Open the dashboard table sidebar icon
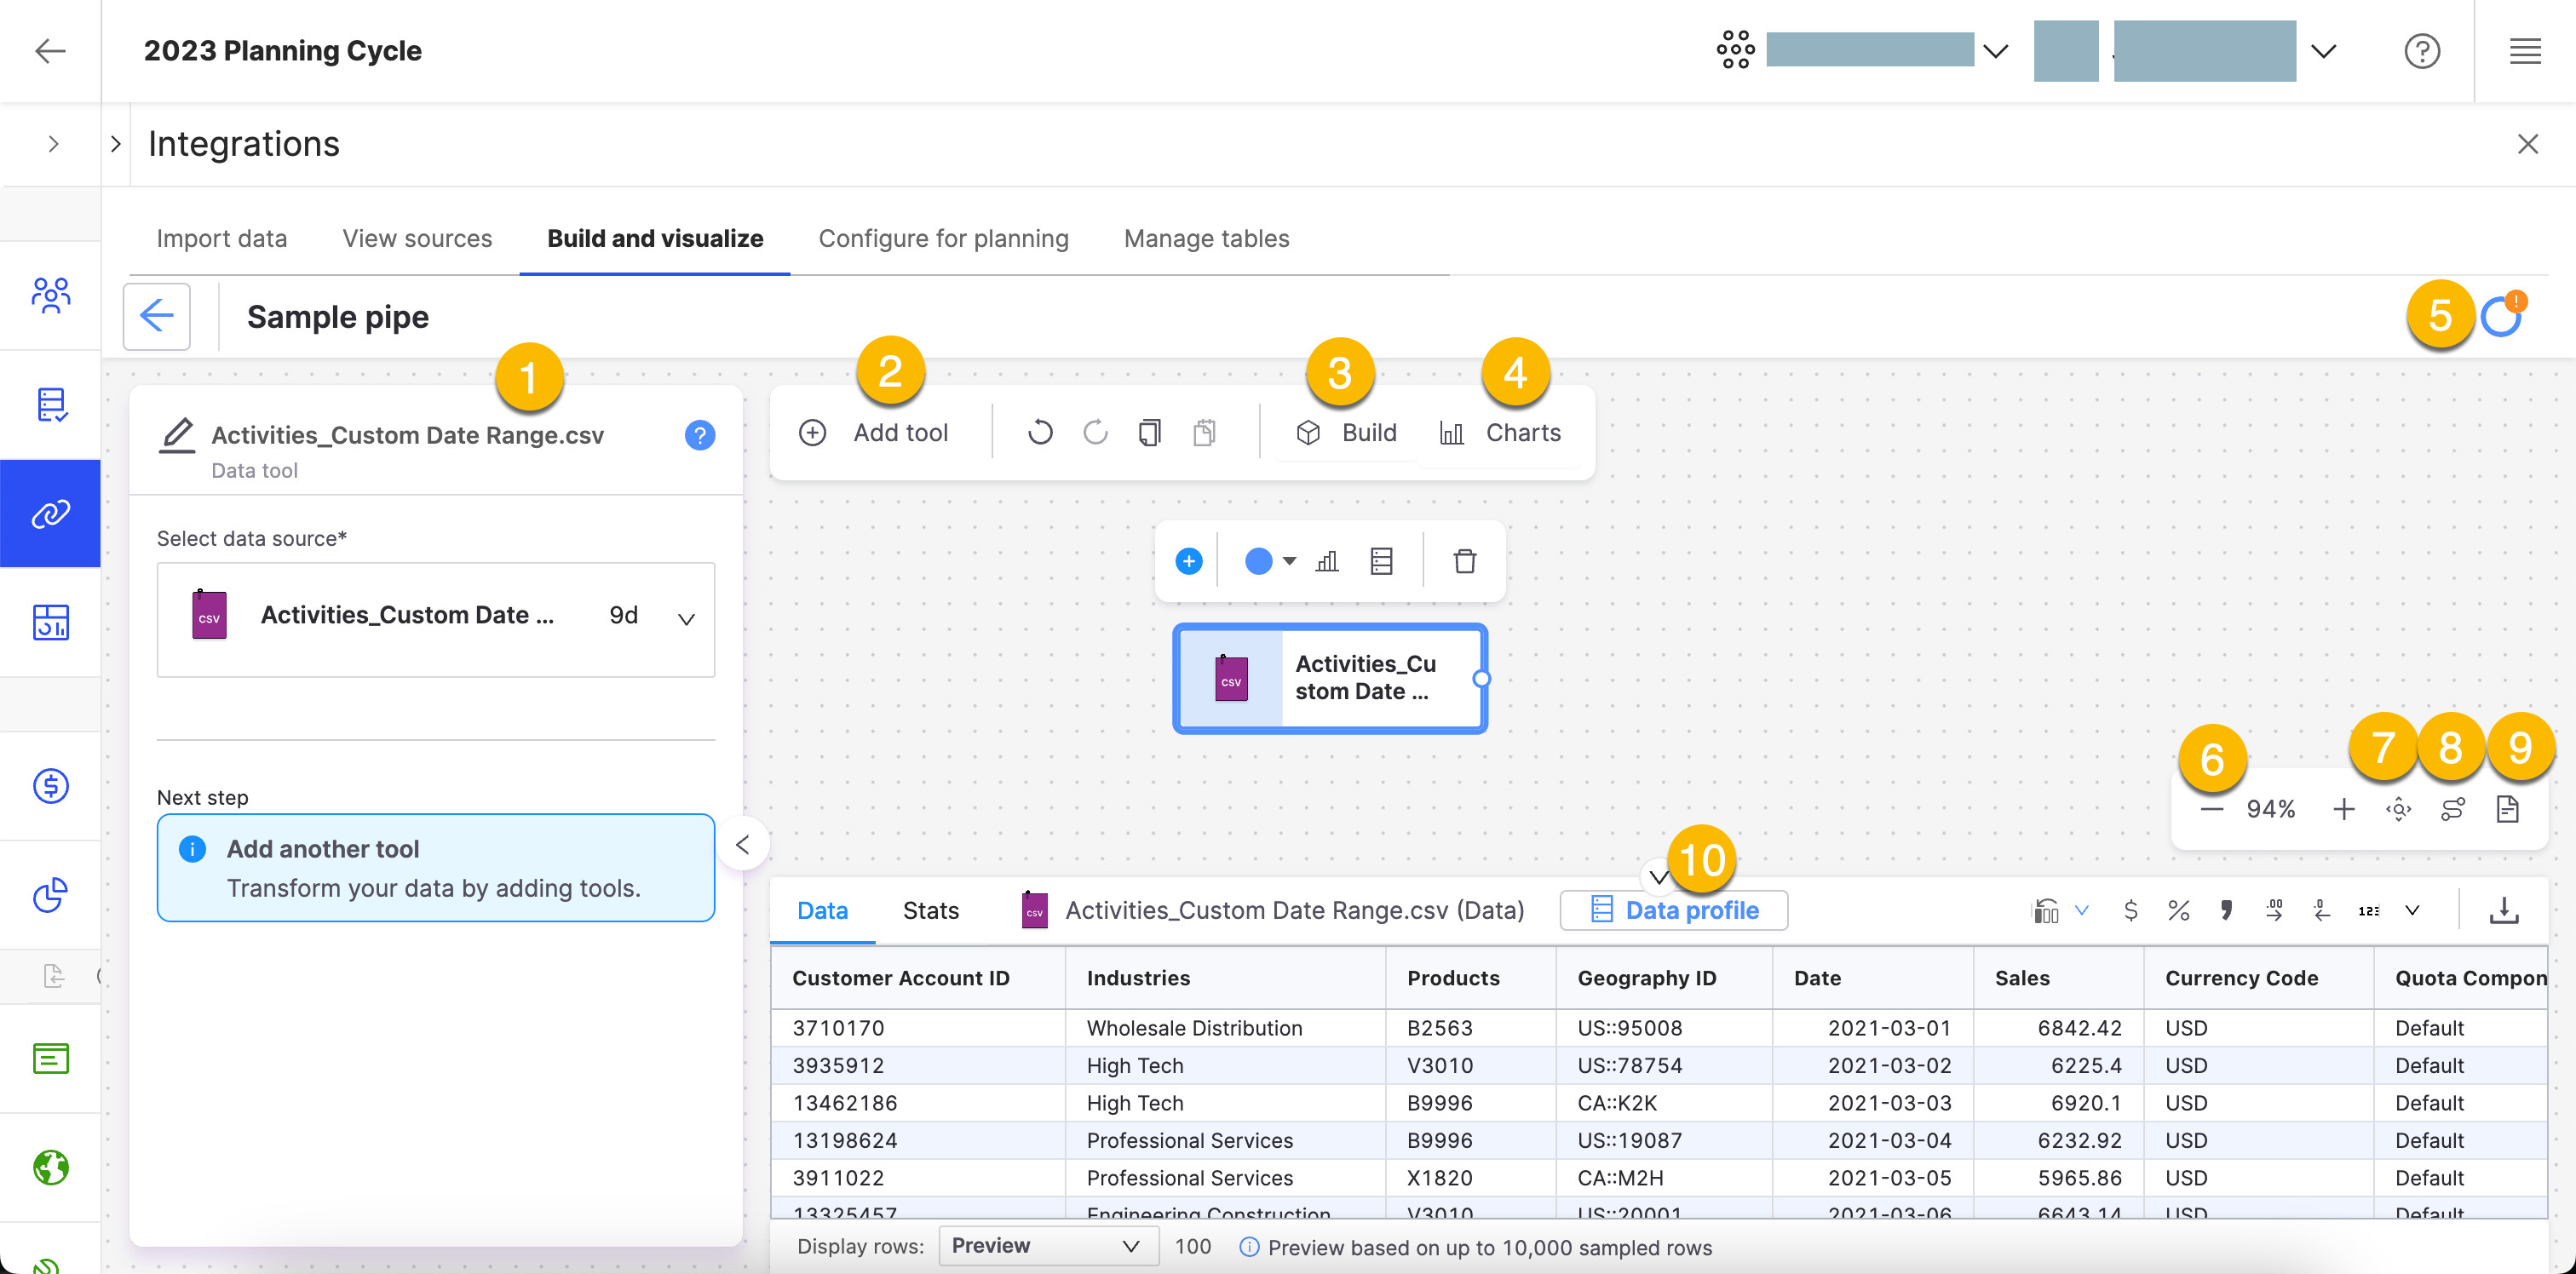 51,623
